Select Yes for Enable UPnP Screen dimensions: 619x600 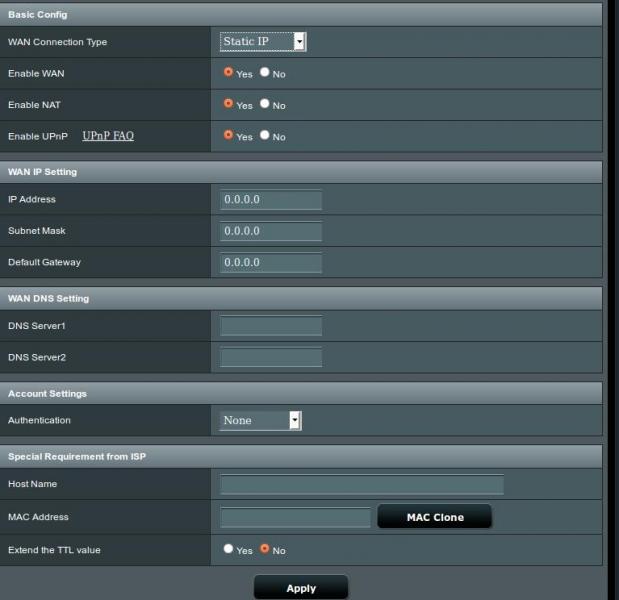point(229,135)
